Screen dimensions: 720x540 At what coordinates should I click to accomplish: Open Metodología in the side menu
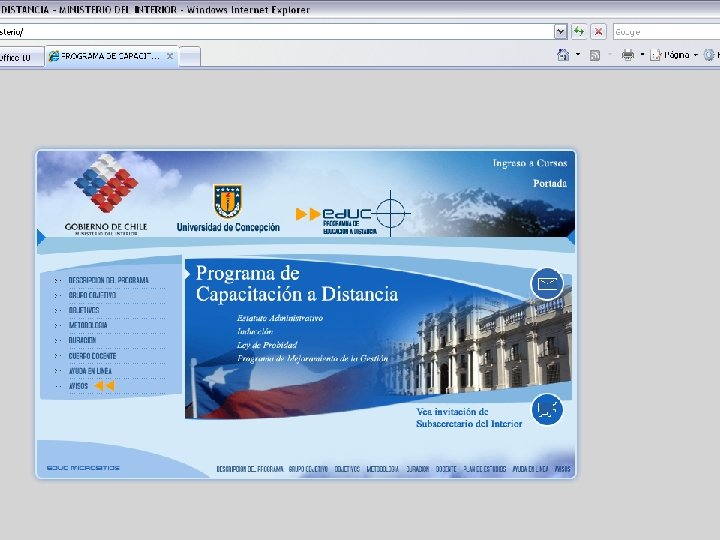click(88, 325)
